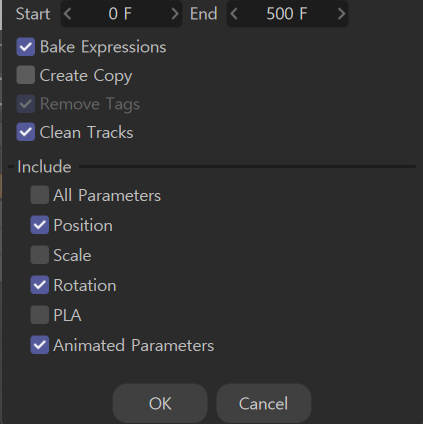Click the Bake Expressions label text
The image size is (423, 424).
(x=103, y=47)
